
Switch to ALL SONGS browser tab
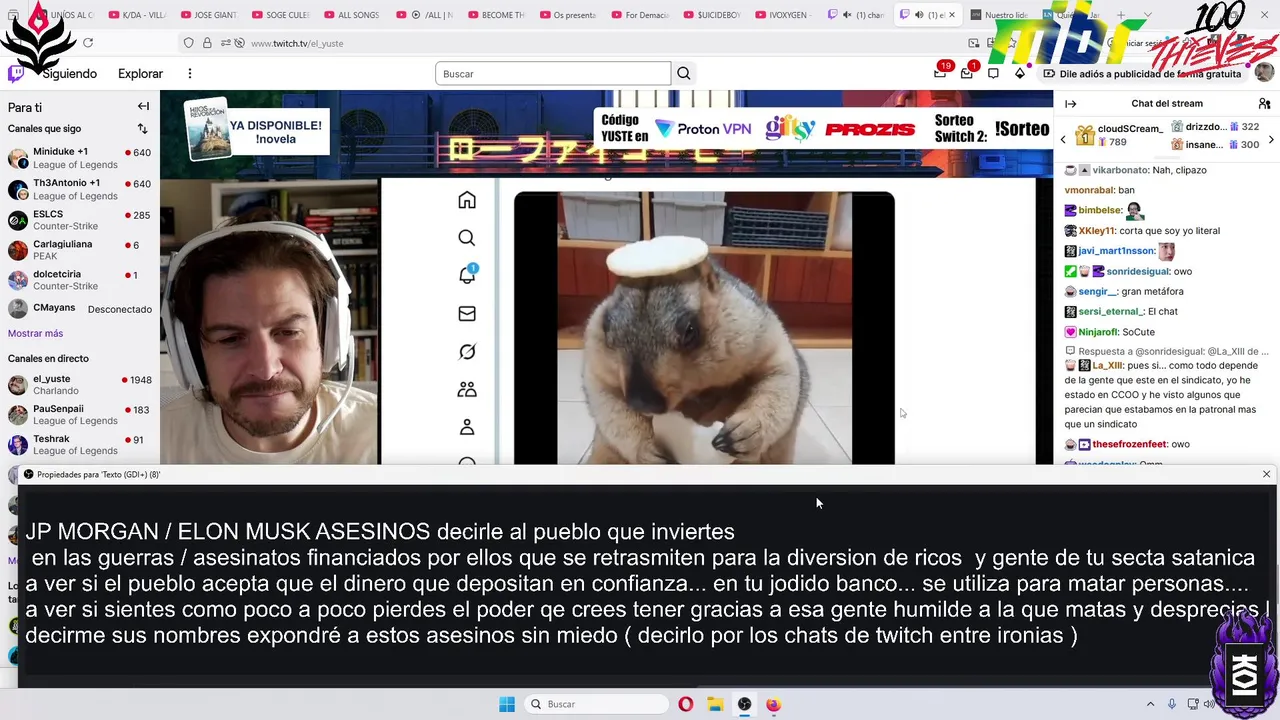pyautogui.click(x=352, y=15)
